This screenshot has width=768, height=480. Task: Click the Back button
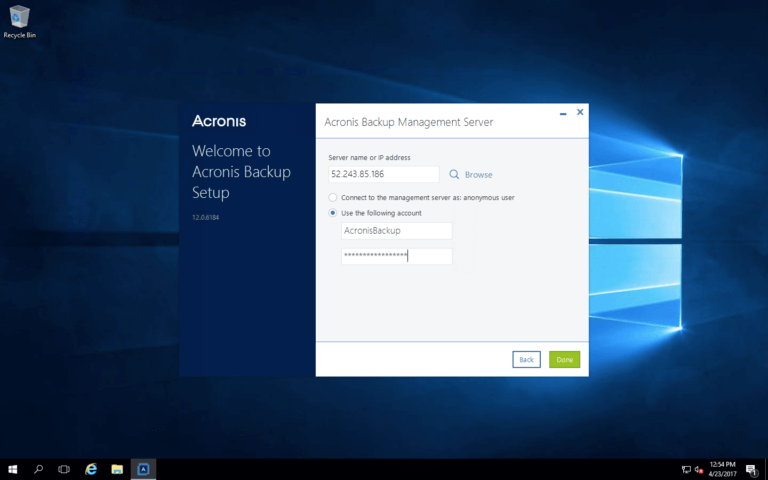pos(527,360)
